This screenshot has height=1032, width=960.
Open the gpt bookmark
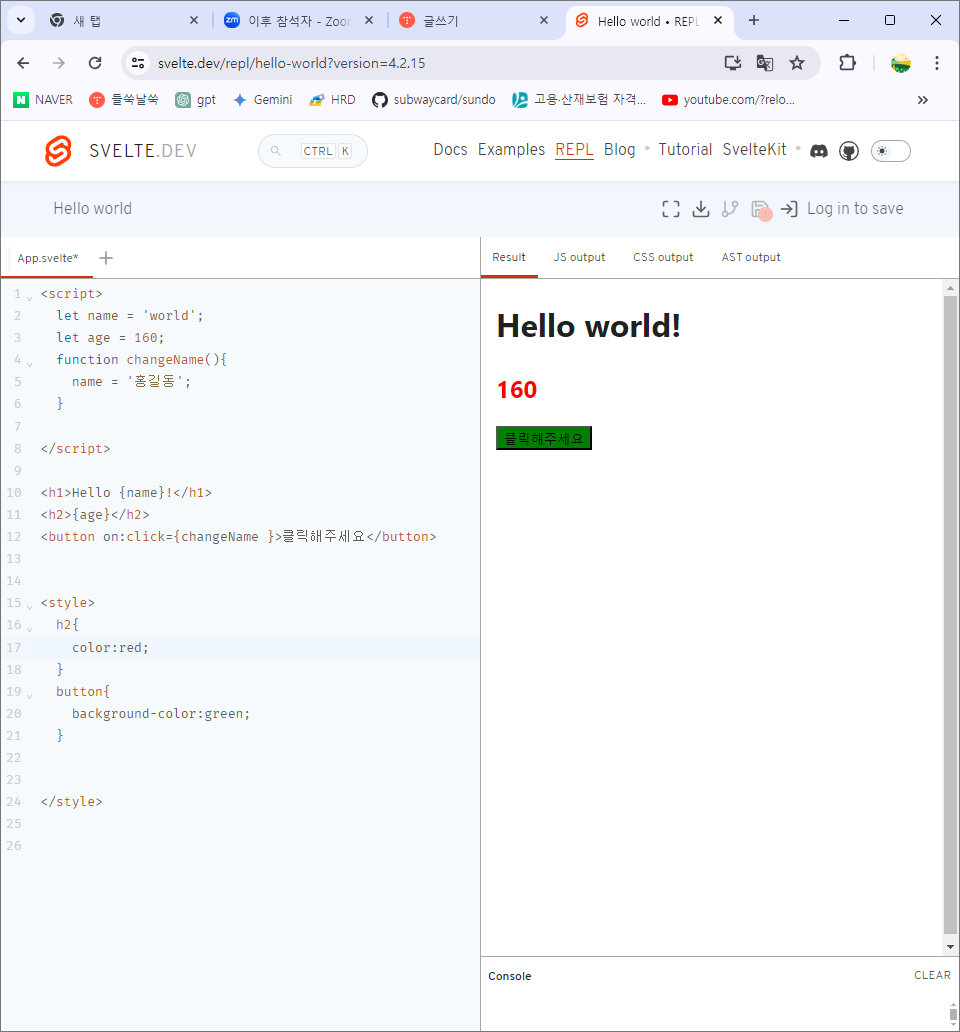click(195, 100)
